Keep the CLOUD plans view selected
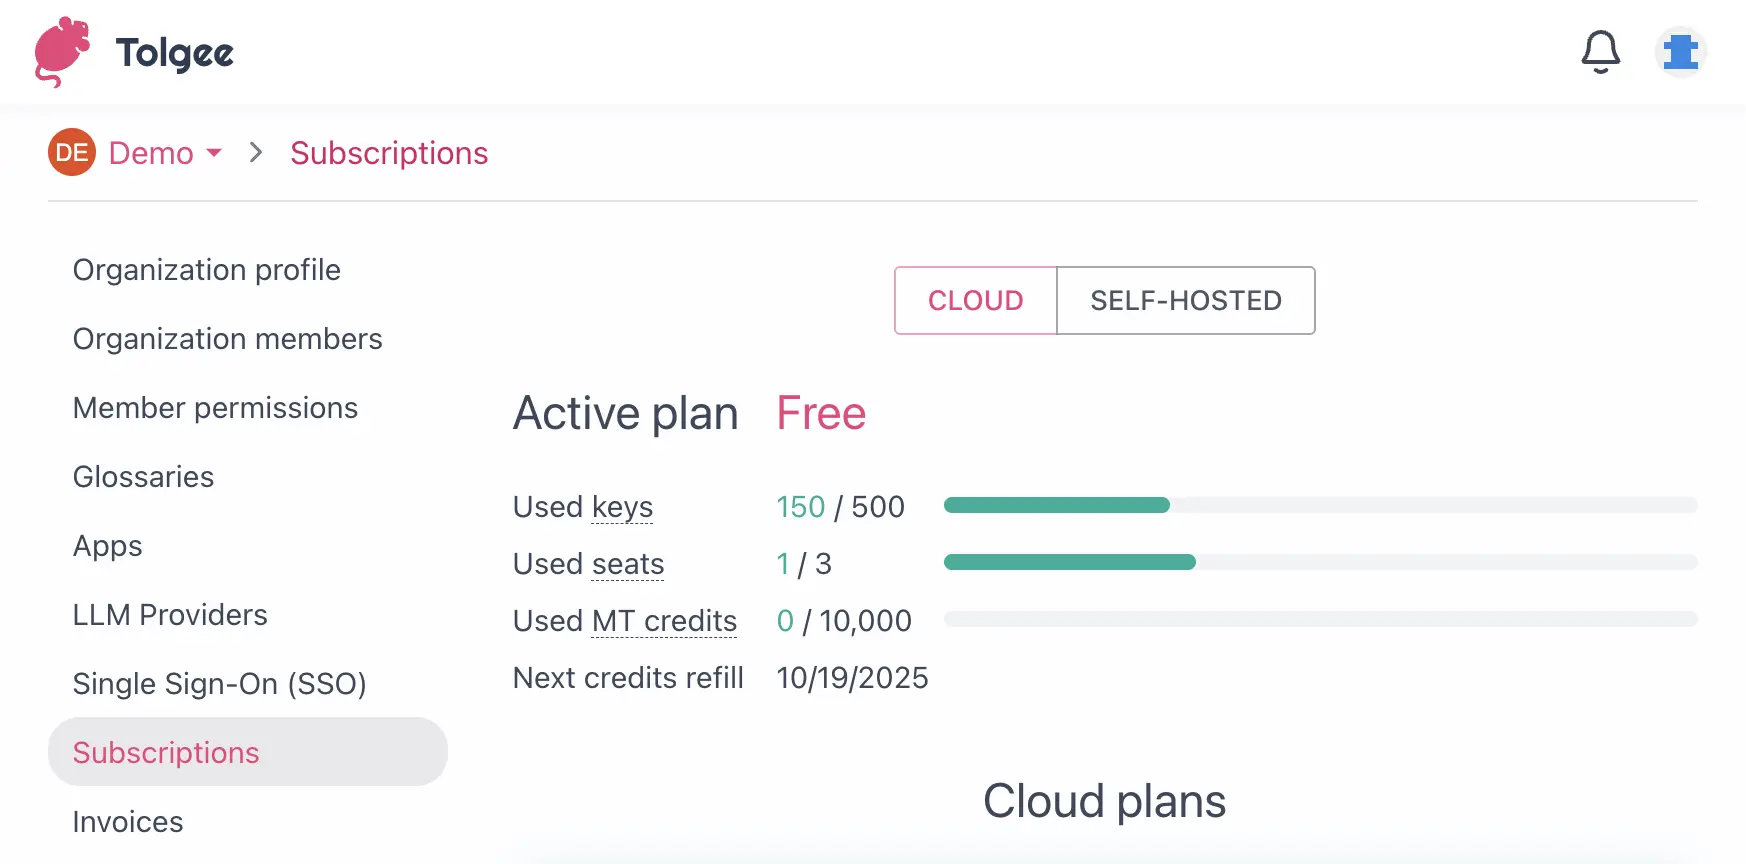Image resolution: width=1746 pixels, height=864 pixels. pyautogui.click(x=975, y=300)
